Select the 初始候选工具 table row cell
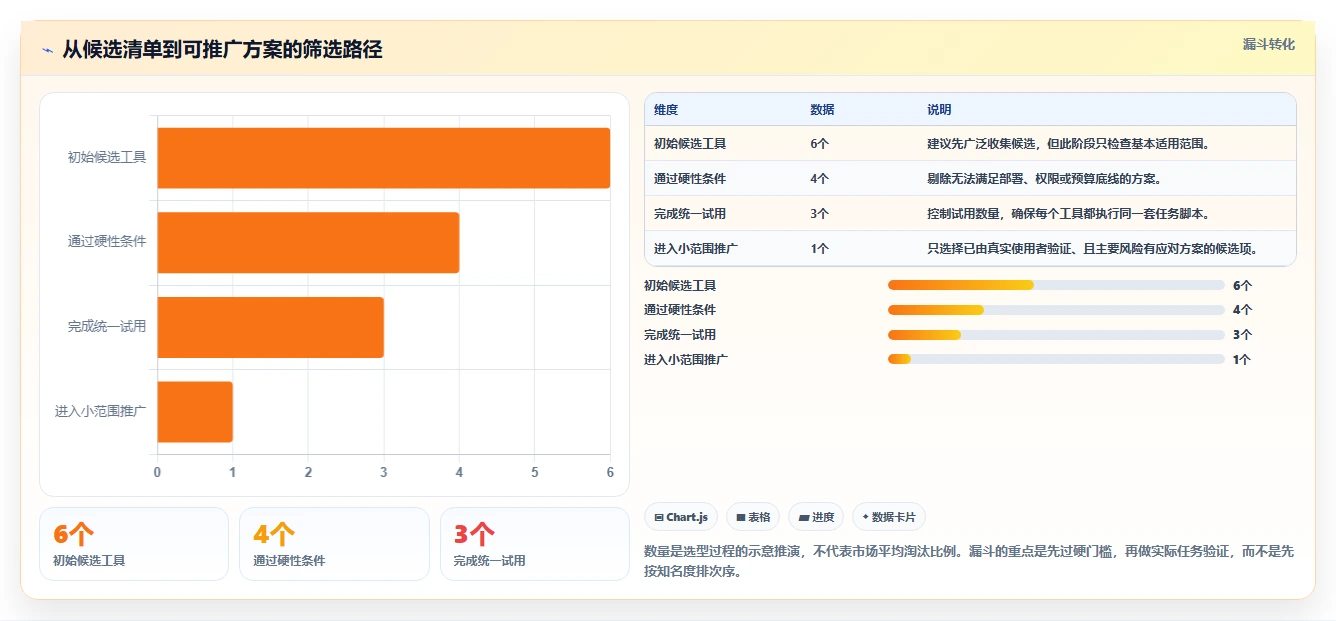Viewport: 1336px width, 621px height. click(690, 144)
